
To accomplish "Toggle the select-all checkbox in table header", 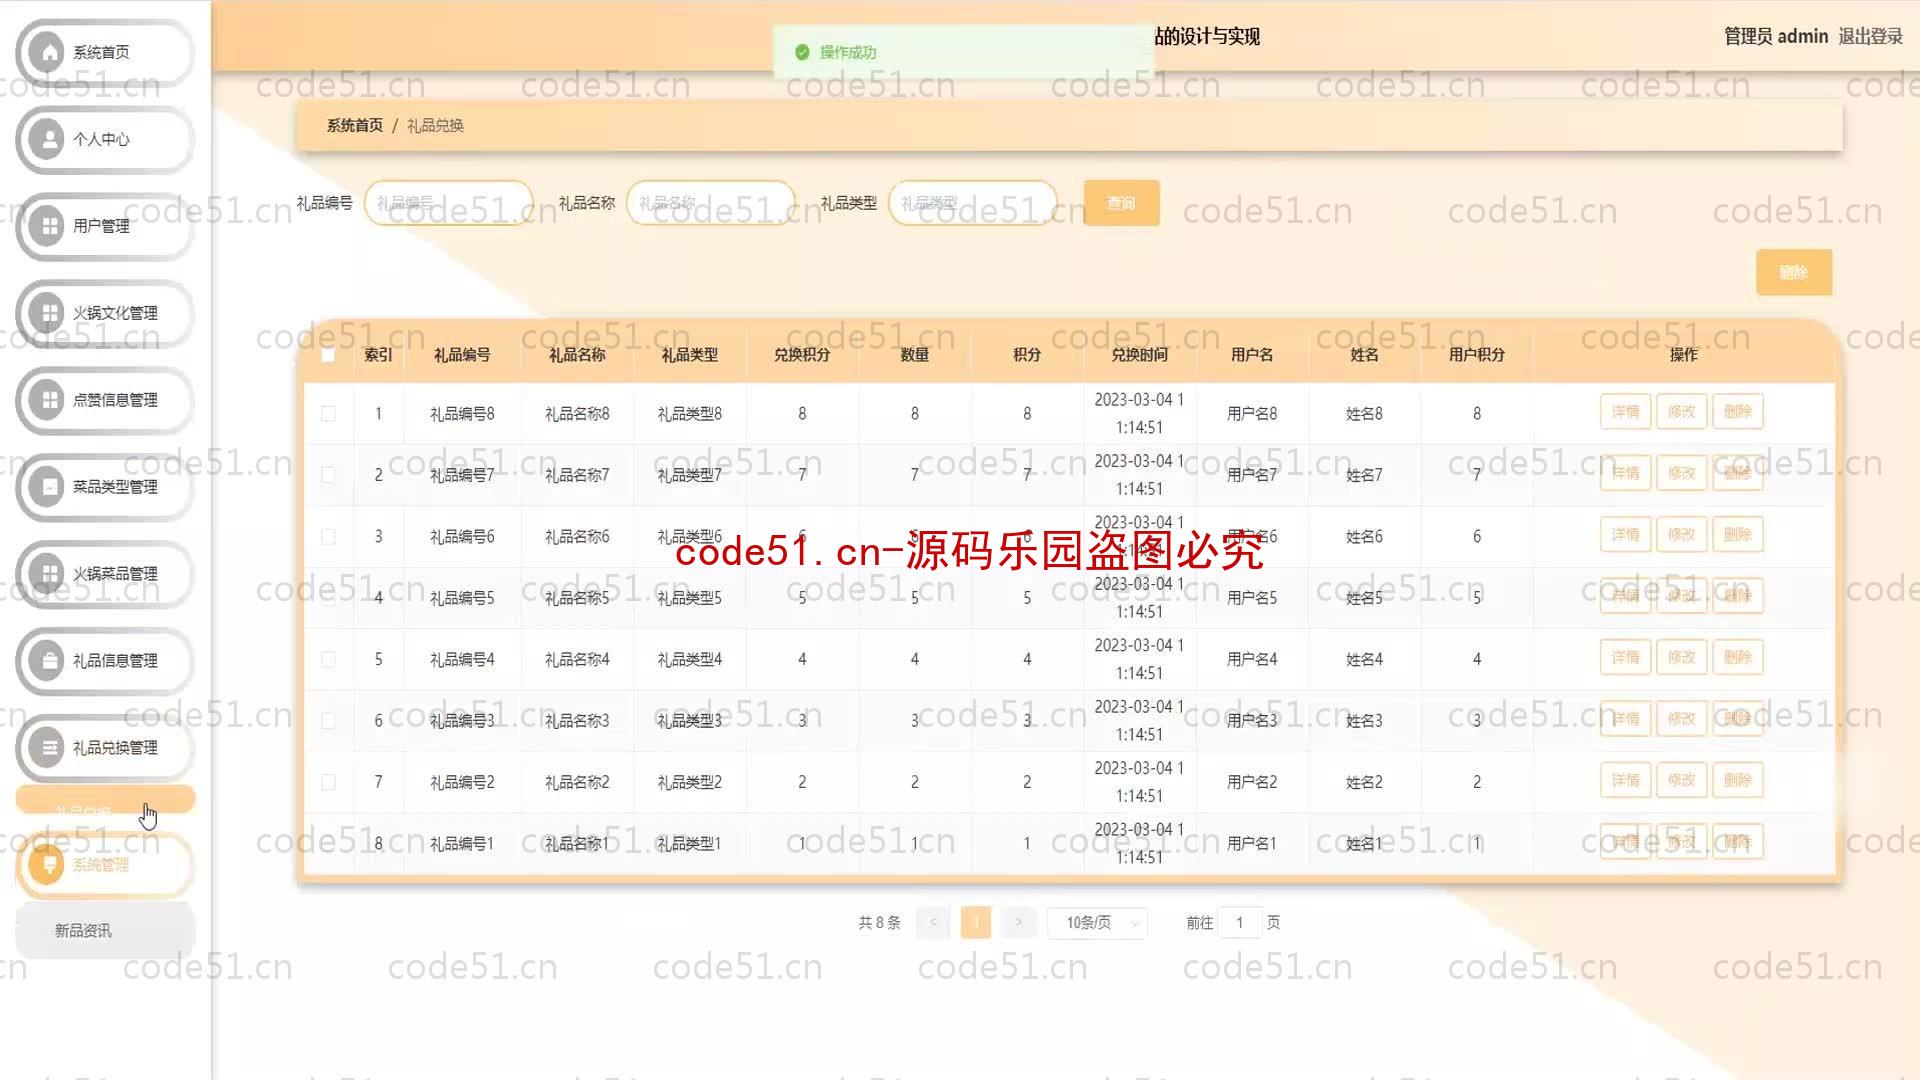I will 328,355.
